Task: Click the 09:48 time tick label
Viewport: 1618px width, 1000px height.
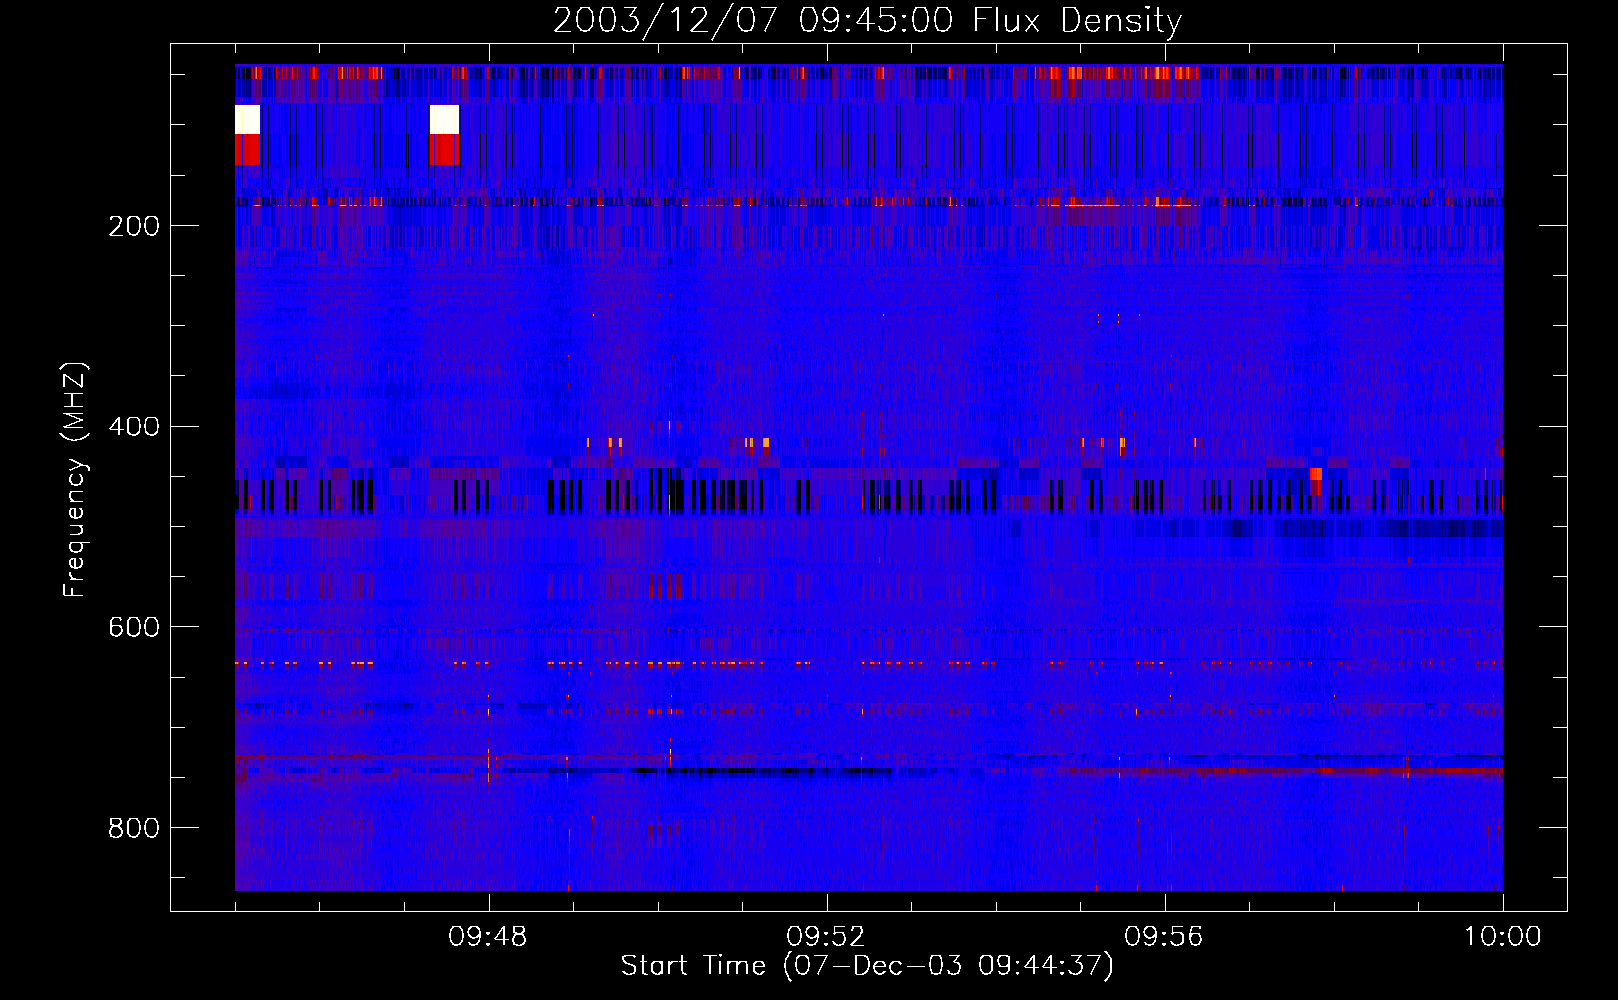Action: 488,937
